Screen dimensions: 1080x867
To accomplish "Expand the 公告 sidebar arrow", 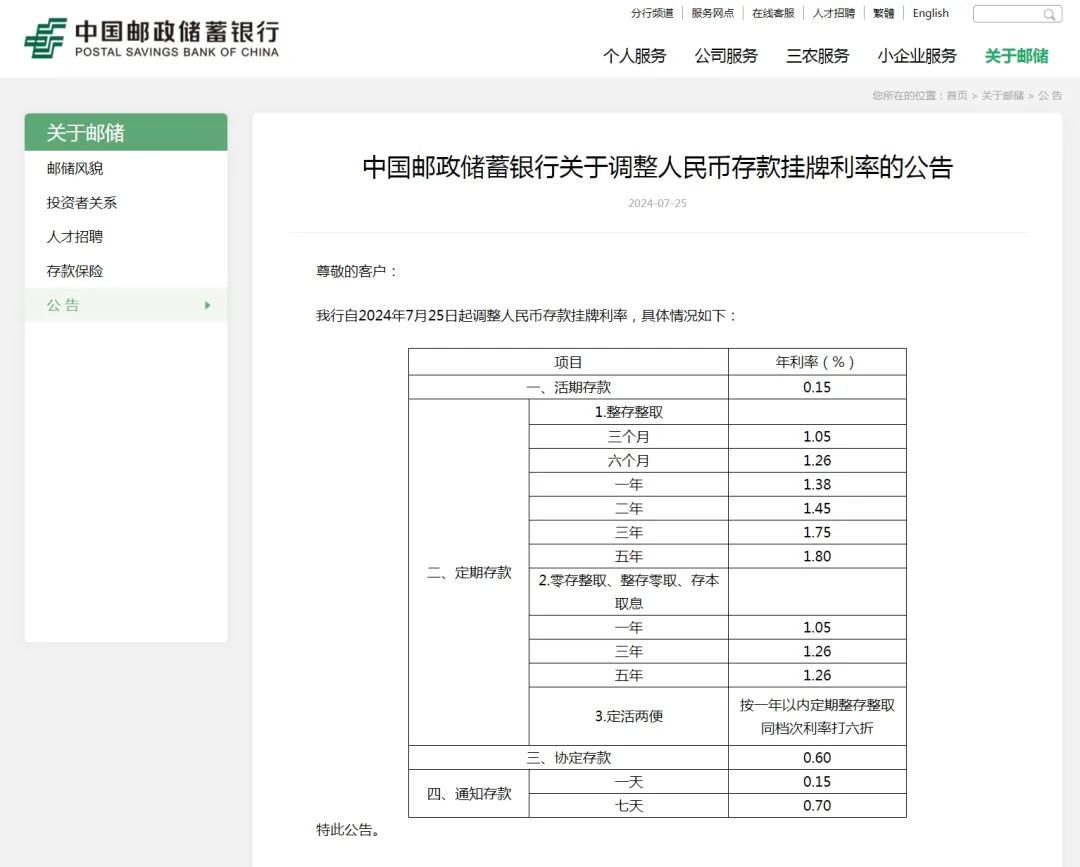I will tap(207, 305).
